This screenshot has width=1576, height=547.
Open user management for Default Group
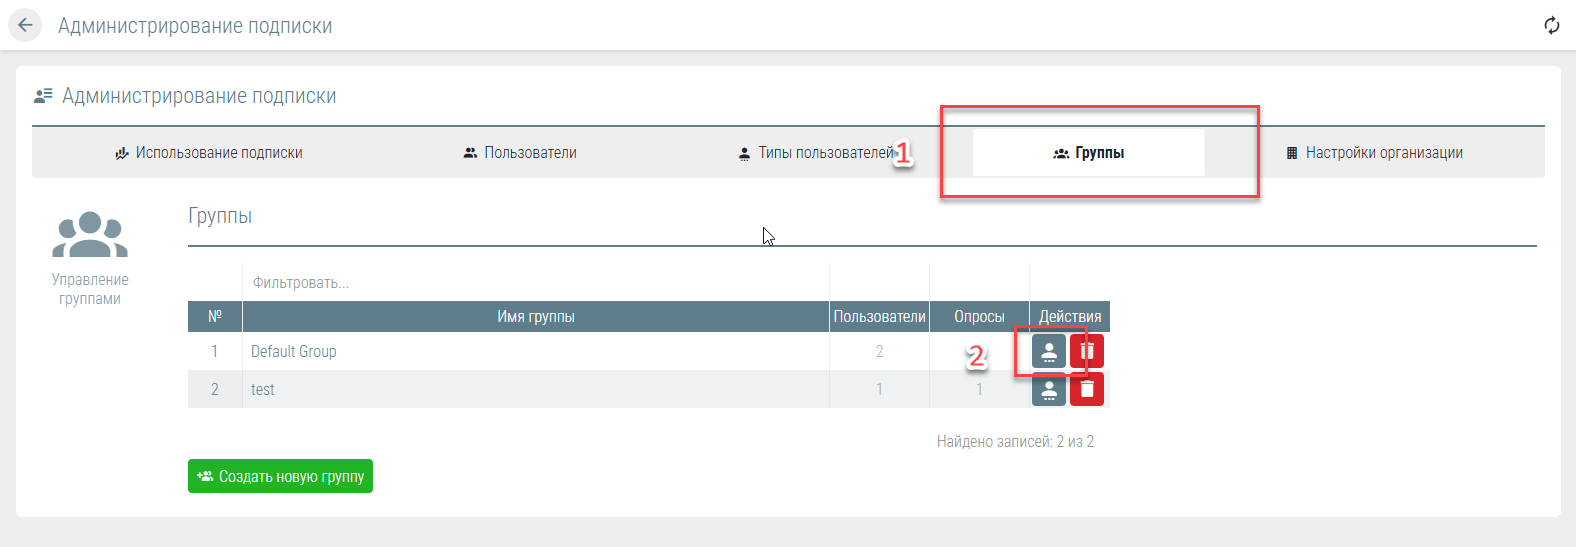[1048, 351]
